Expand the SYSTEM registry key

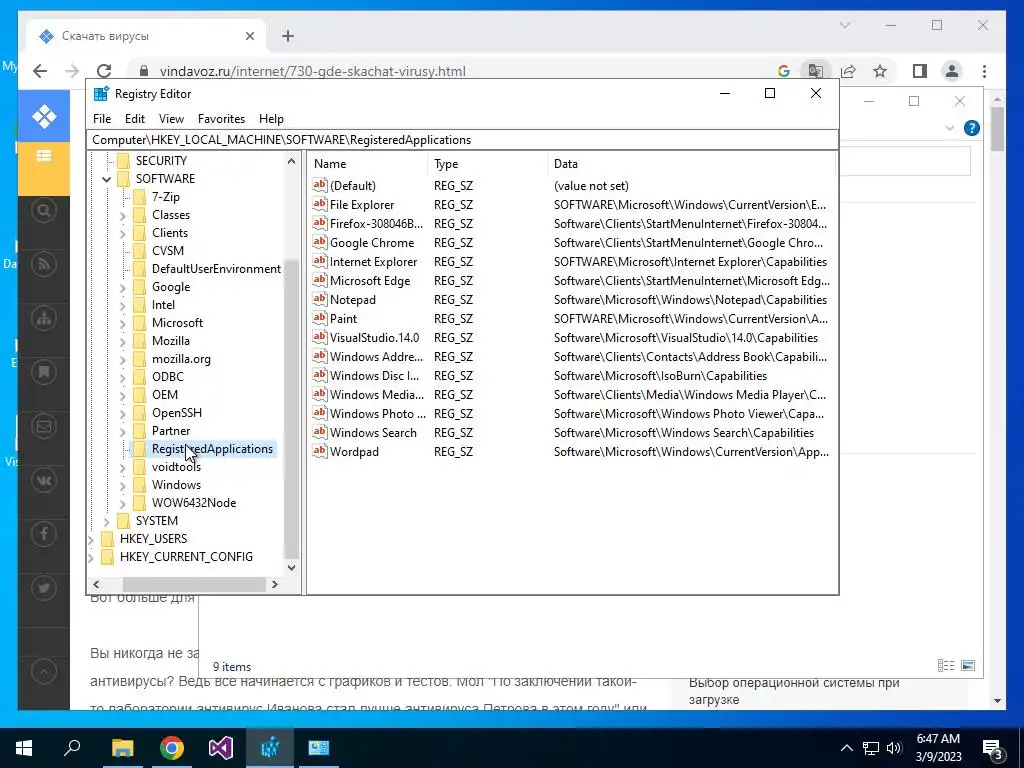106,521
